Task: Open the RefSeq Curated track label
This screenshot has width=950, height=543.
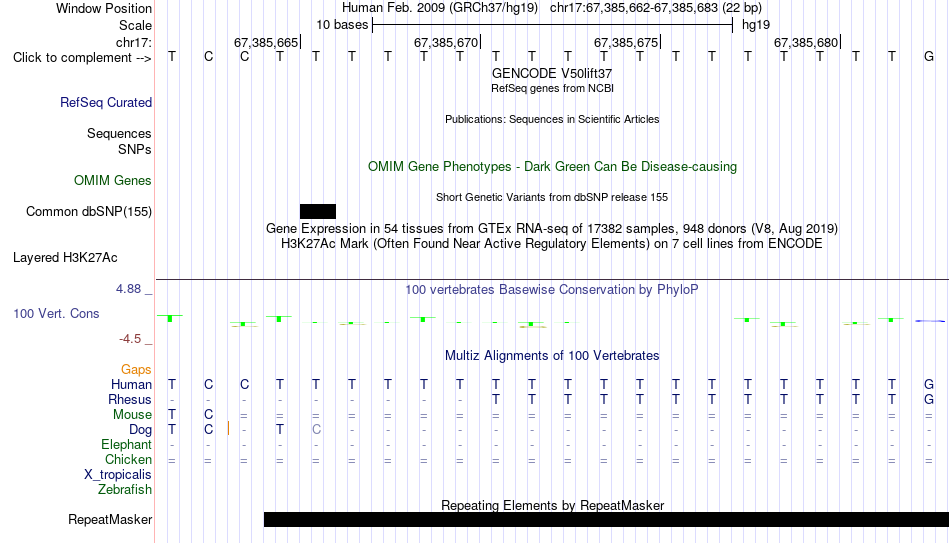Action: (x=106, y=102)
